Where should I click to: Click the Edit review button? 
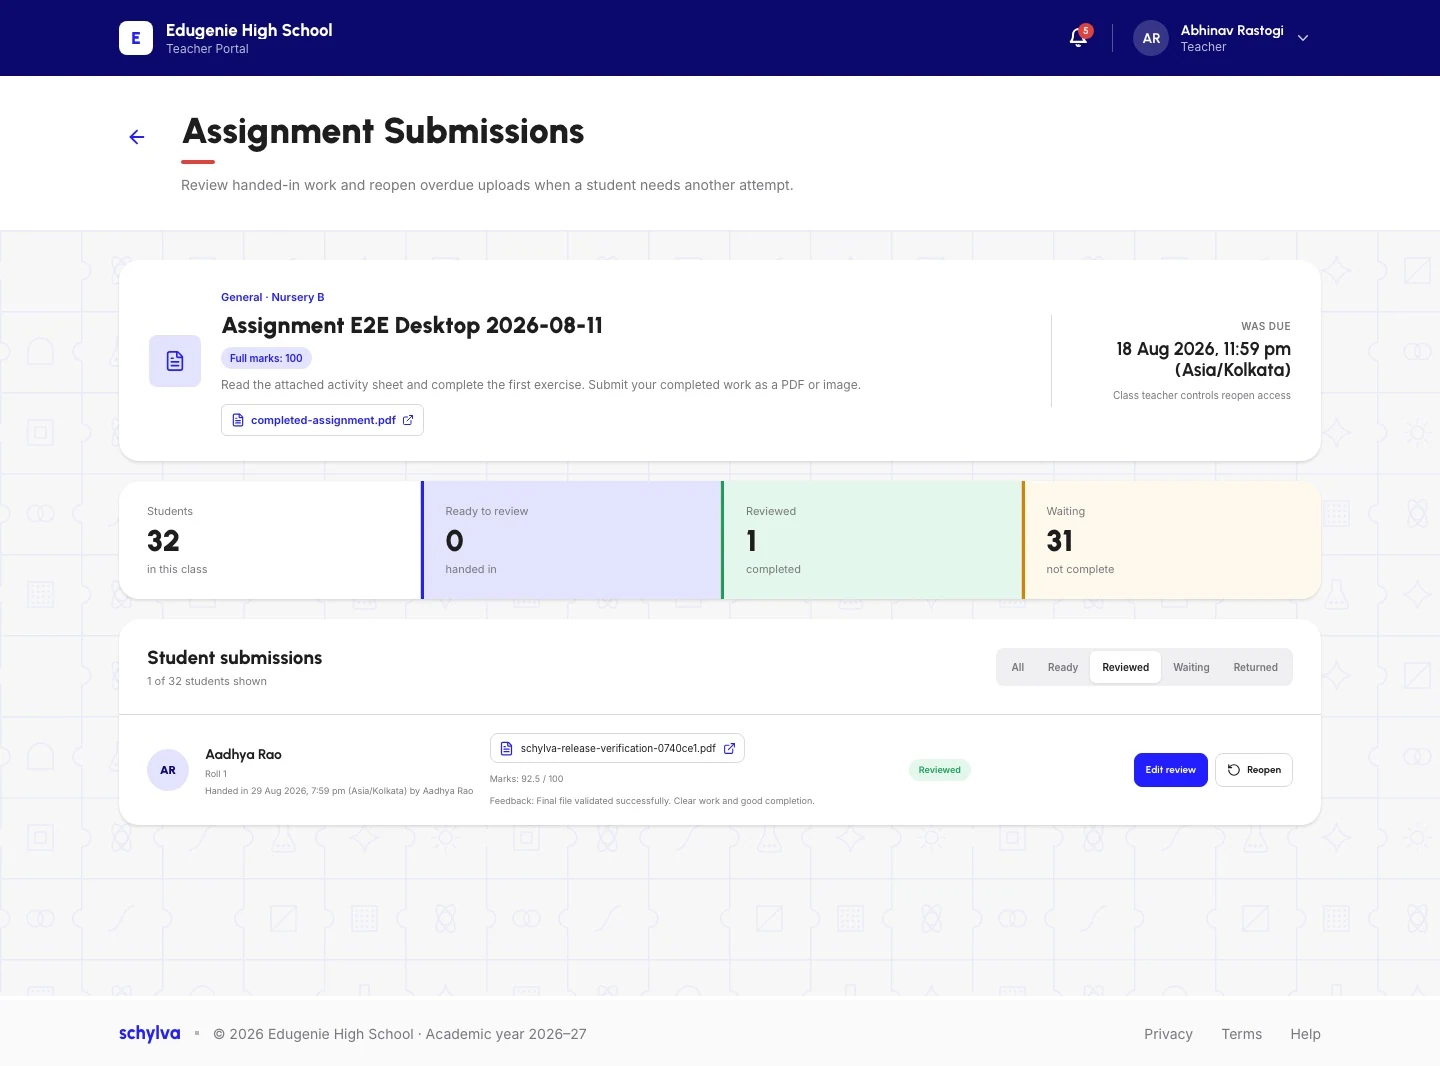pyautogui.click(x=1171, y=770)
